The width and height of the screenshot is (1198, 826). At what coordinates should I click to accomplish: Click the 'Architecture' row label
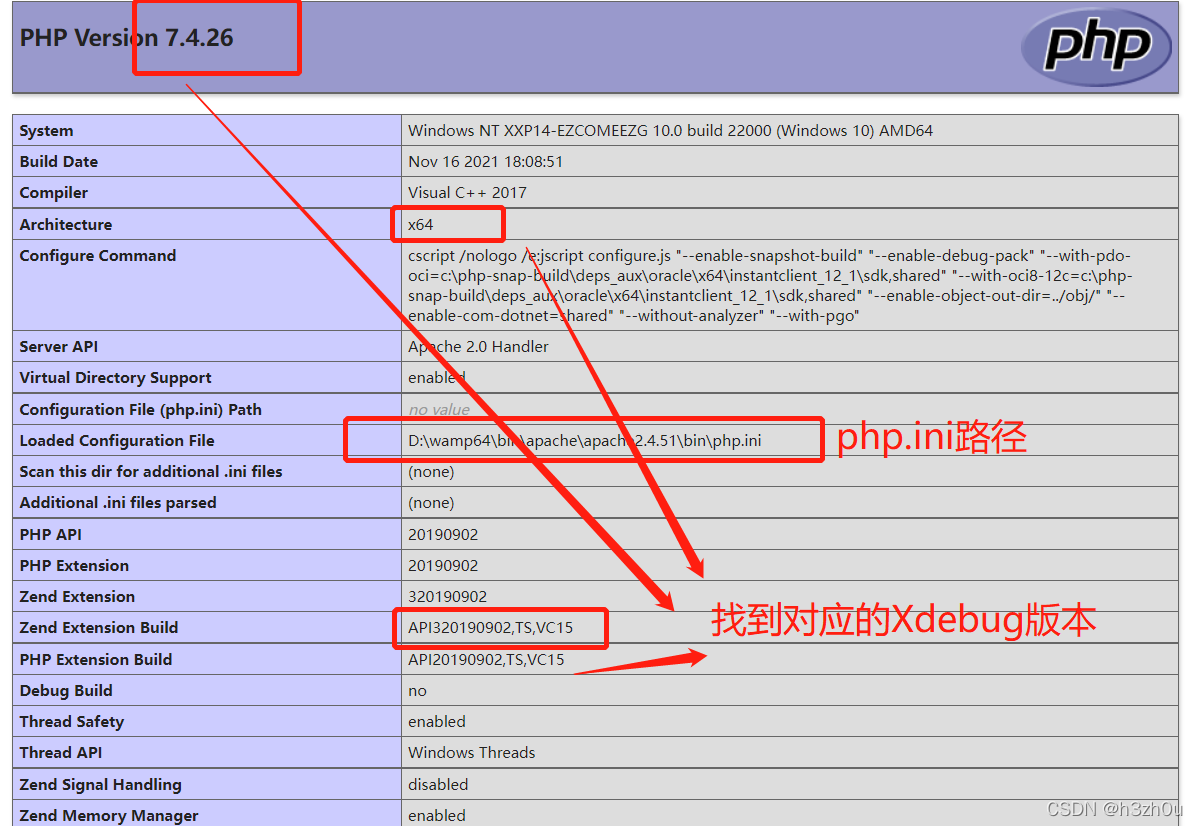(66, 225)
